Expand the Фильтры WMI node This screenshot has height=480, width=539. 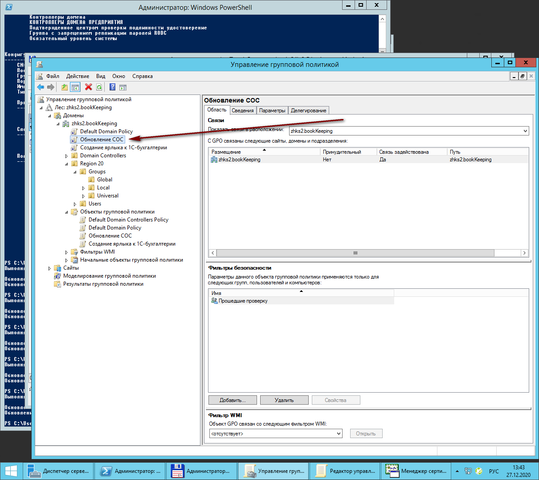[67, 252]
